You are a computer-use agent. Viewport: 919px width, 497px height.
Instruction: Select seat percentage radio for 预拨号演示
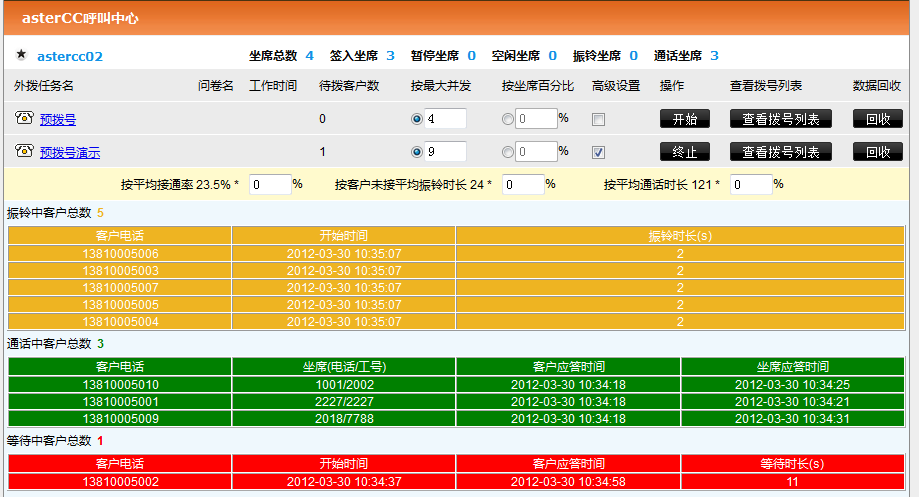click(508, 152)
